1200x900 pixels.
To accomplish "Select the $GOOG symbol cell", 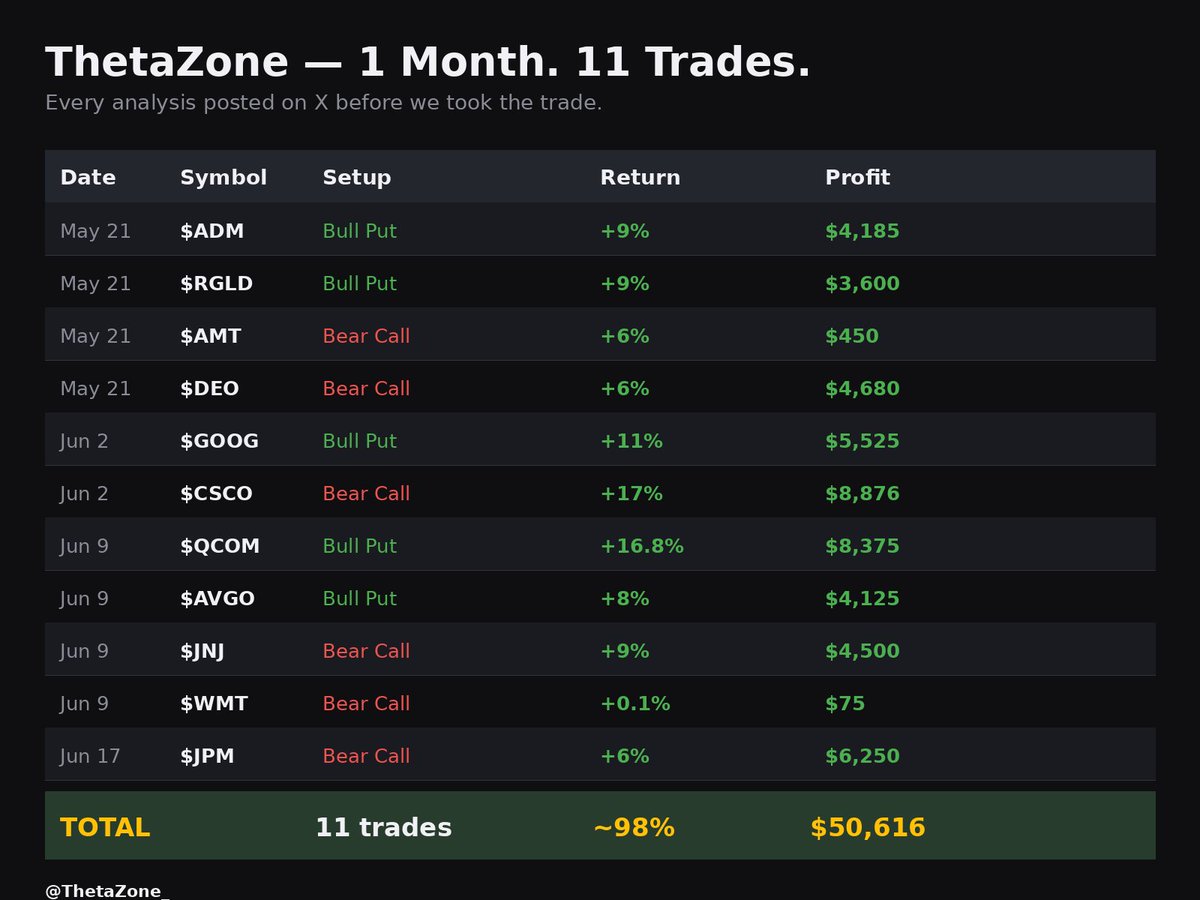I will (219, 441).
